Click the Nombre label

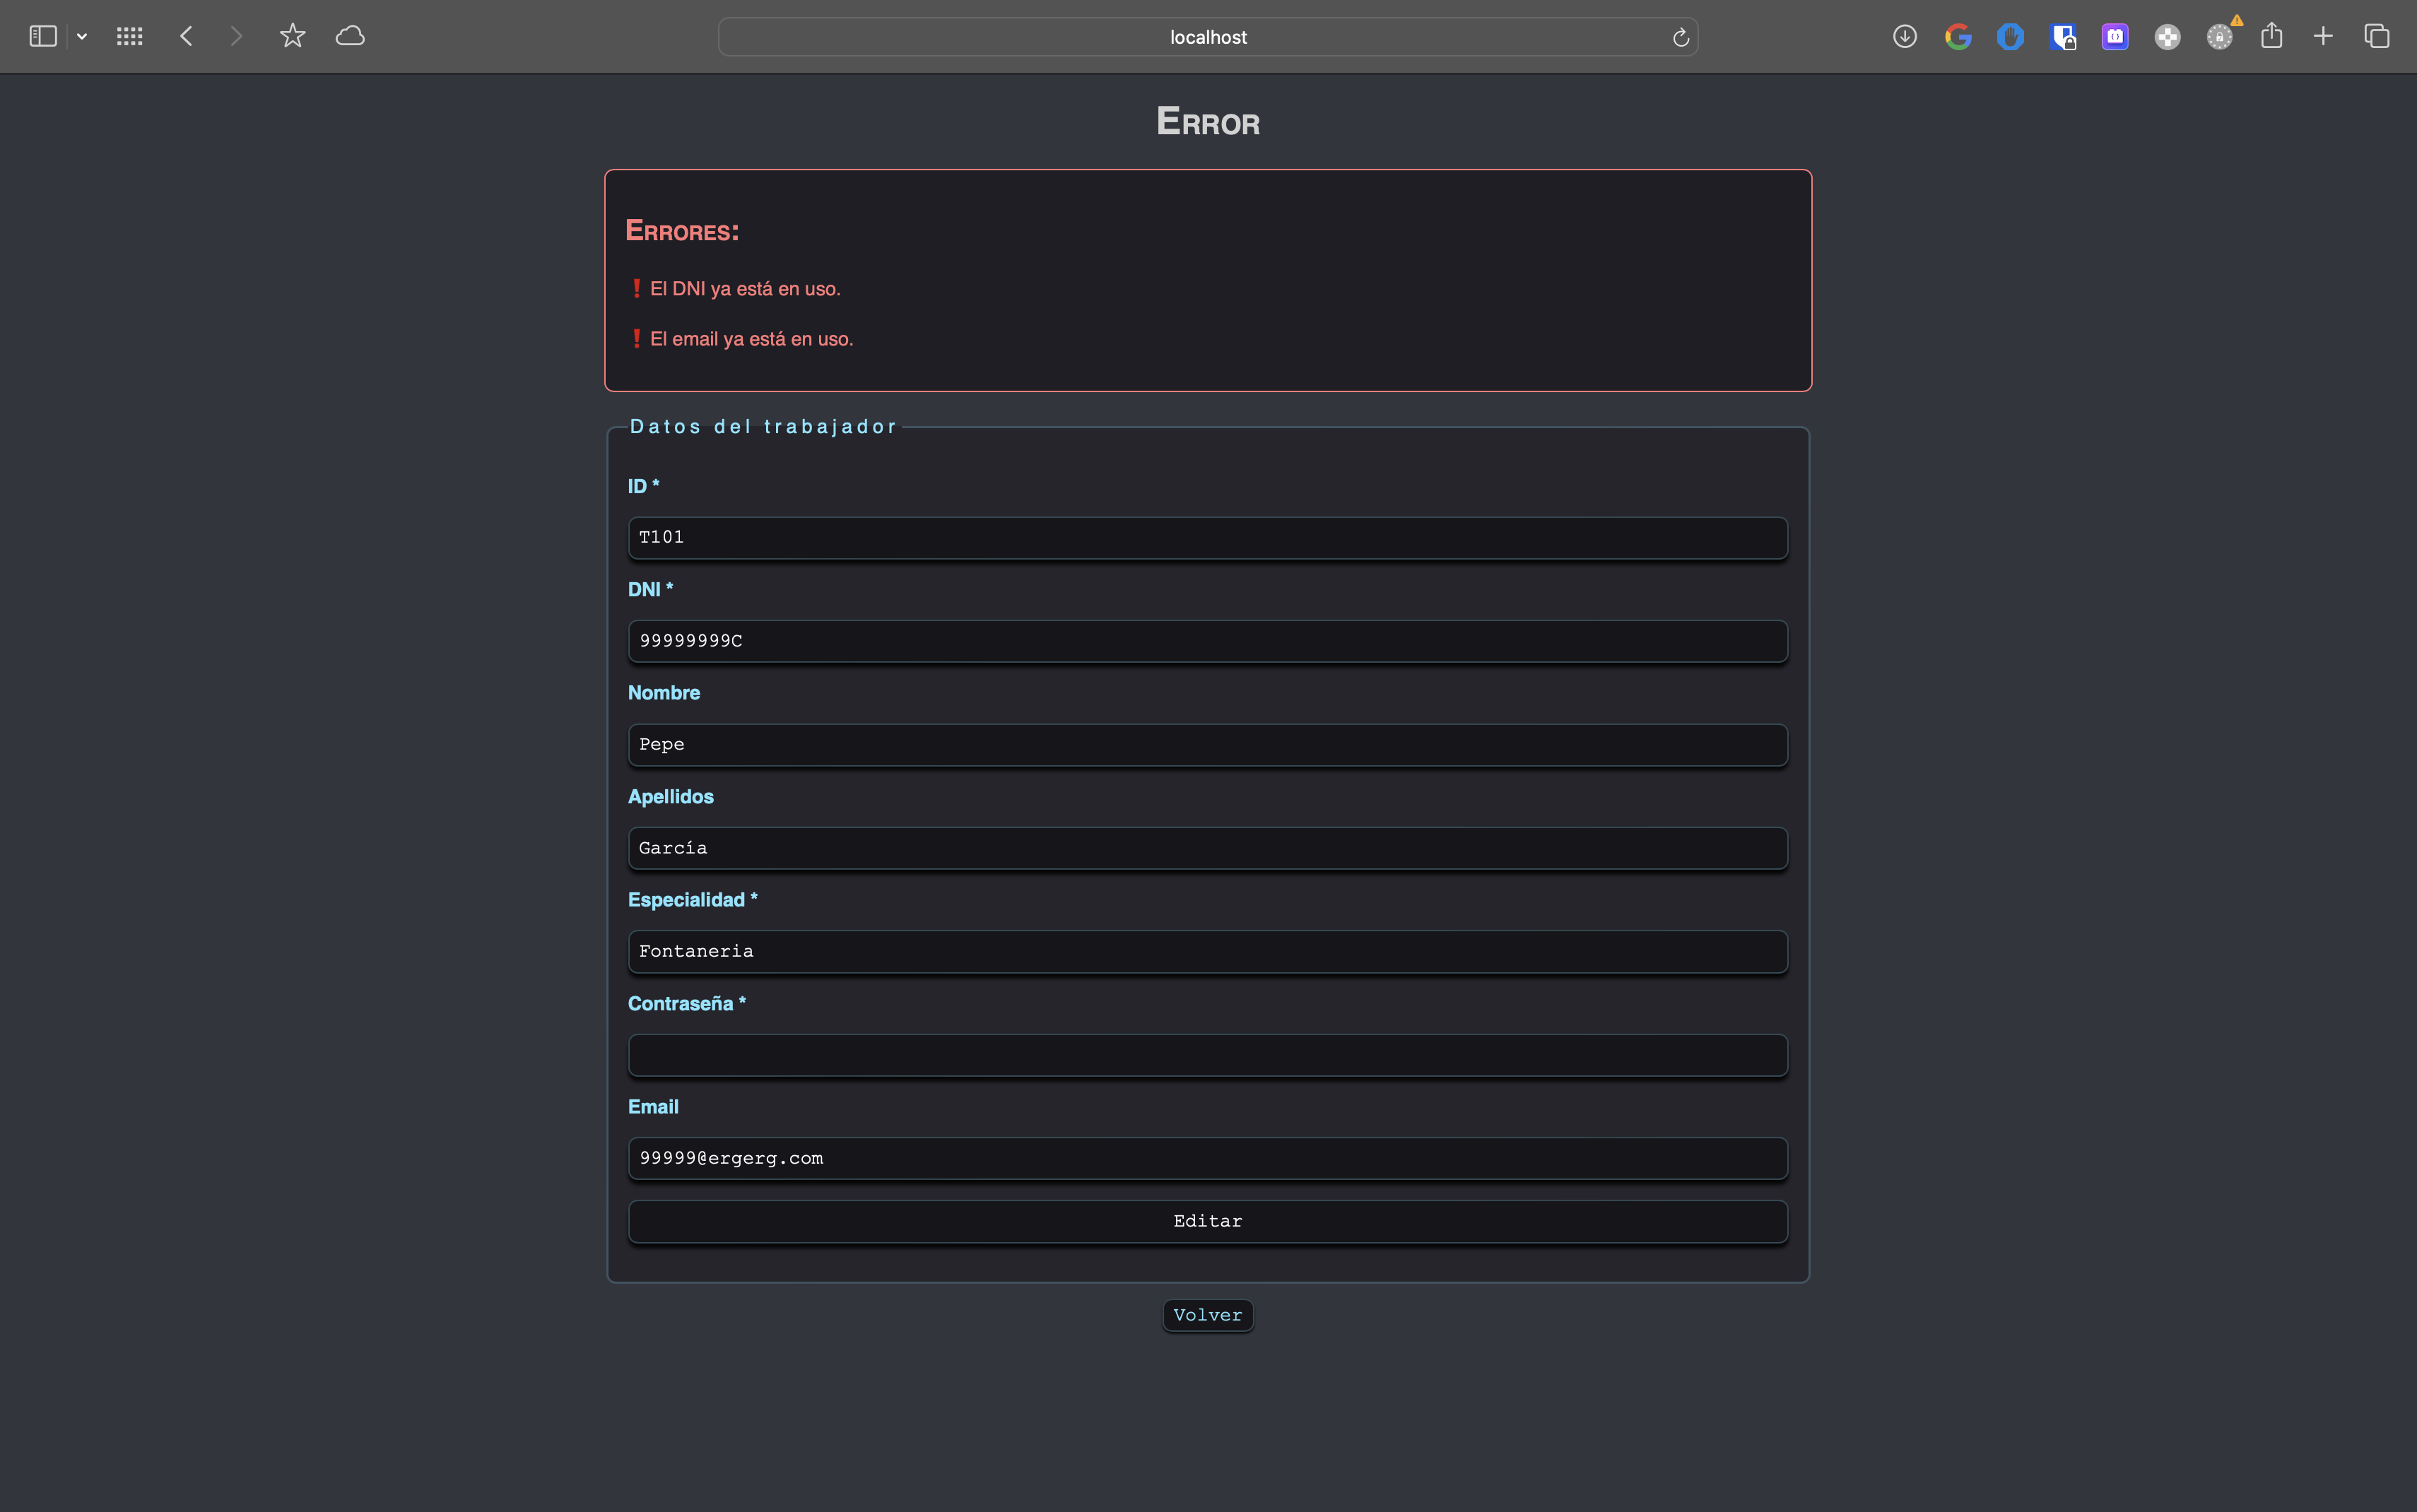tap(664, 693)
